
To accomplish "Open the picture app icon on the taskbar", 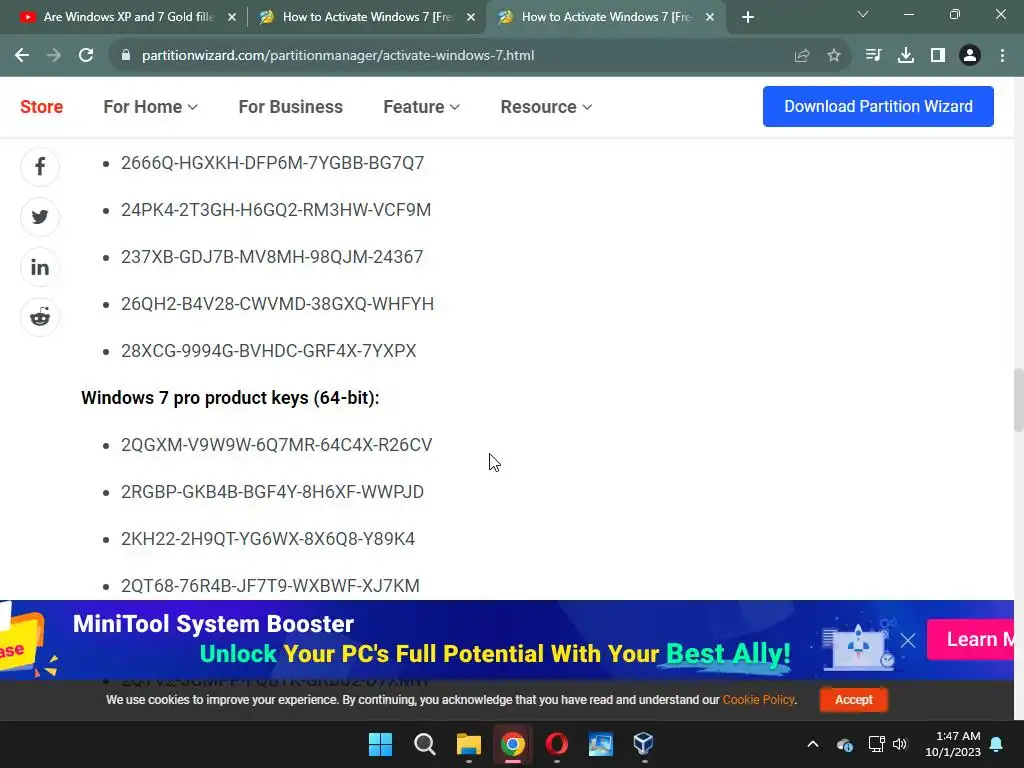I will tap(600, 744).
